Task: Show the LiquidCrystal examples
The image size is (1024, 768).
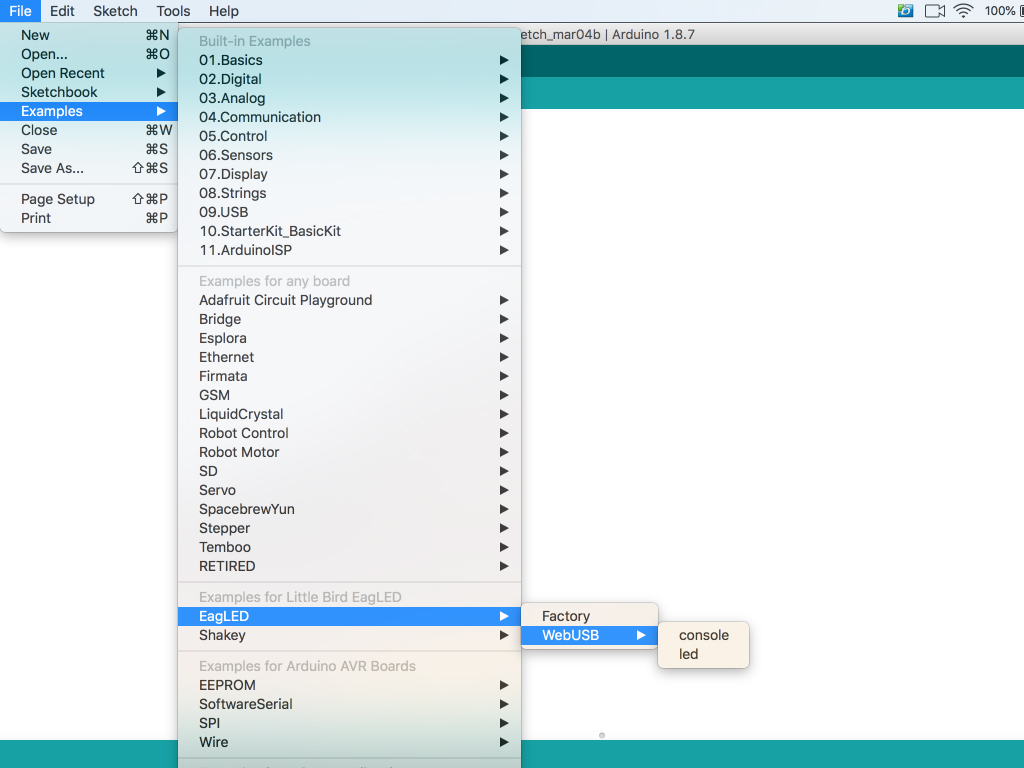Action: click(x=349, y=413)
